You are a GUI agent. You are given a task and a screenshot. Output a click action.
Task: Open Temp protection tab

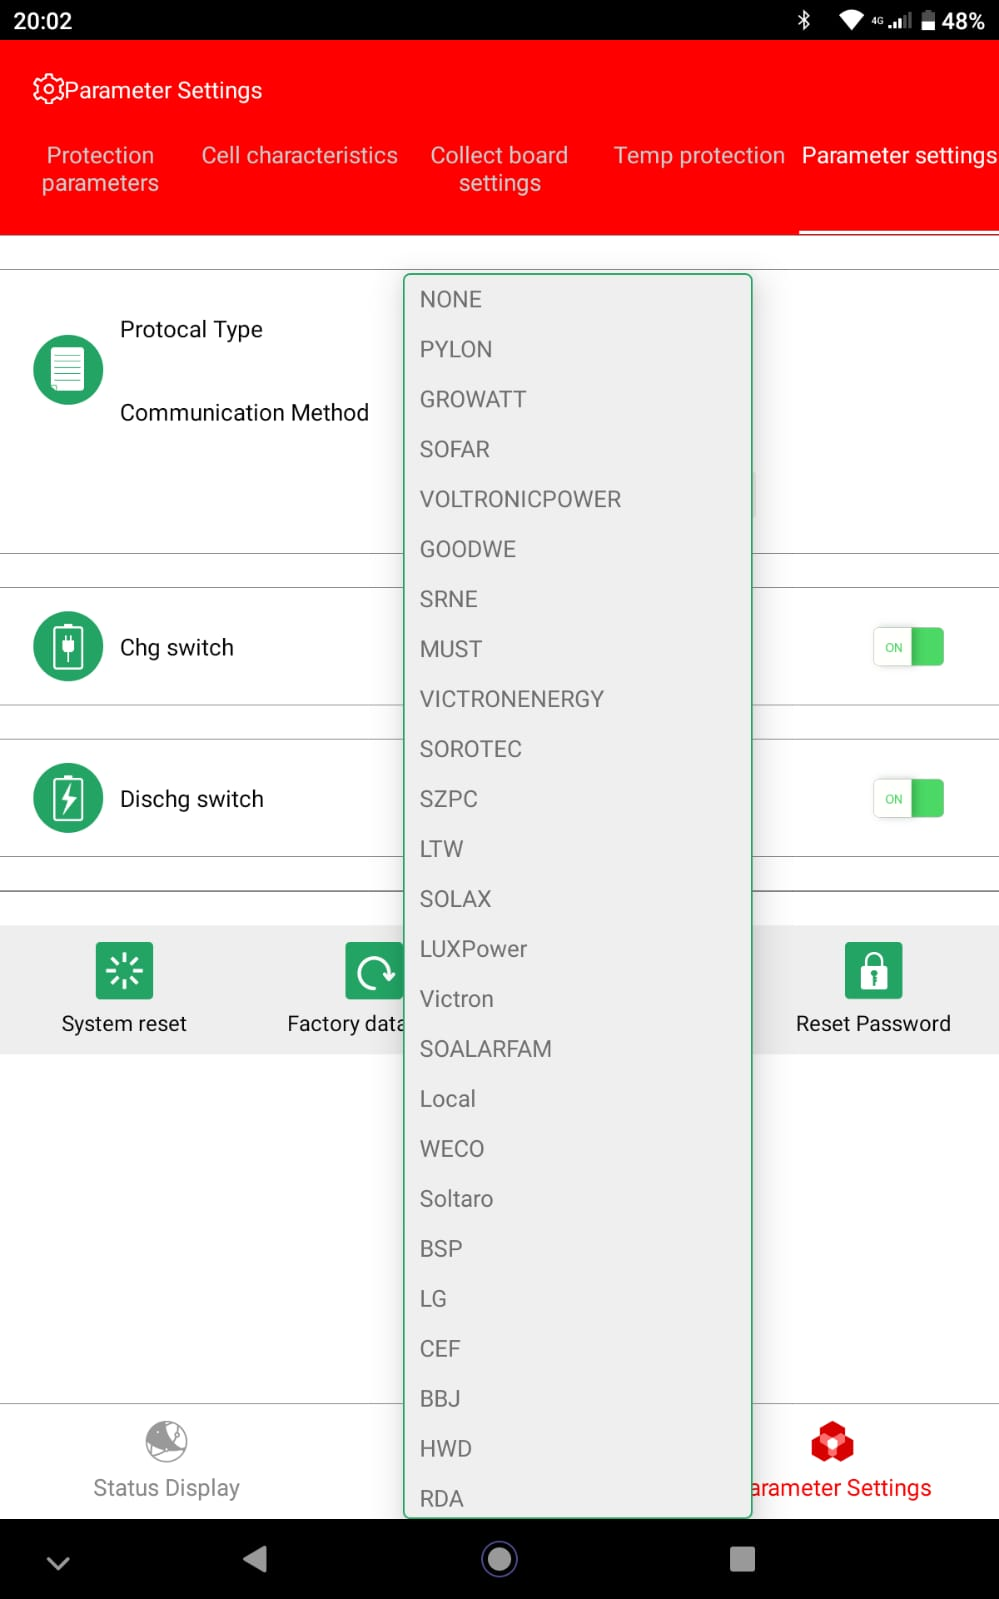point(699,155)
